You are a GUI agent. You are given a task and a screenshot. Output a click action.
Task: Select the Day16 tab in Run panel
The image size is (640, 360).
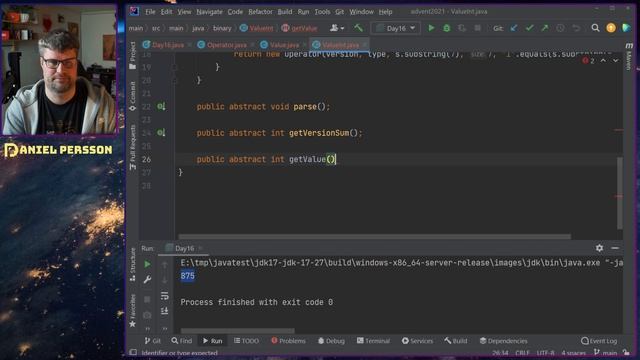(x=183, y=248)
